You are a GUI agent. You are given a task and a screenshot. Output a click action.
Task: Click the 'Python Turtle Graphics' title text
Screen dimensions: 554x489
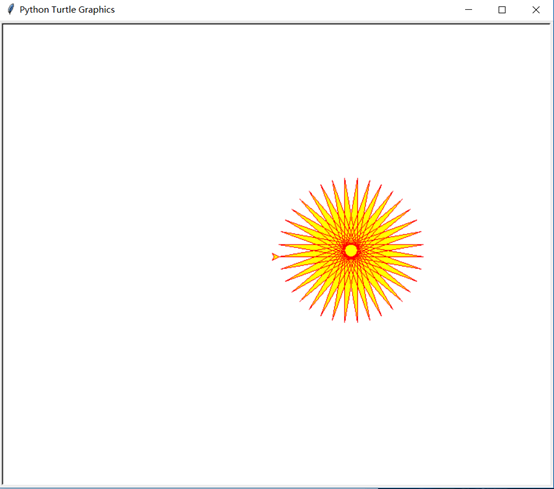pyautogui.click(x=67, y=10)
